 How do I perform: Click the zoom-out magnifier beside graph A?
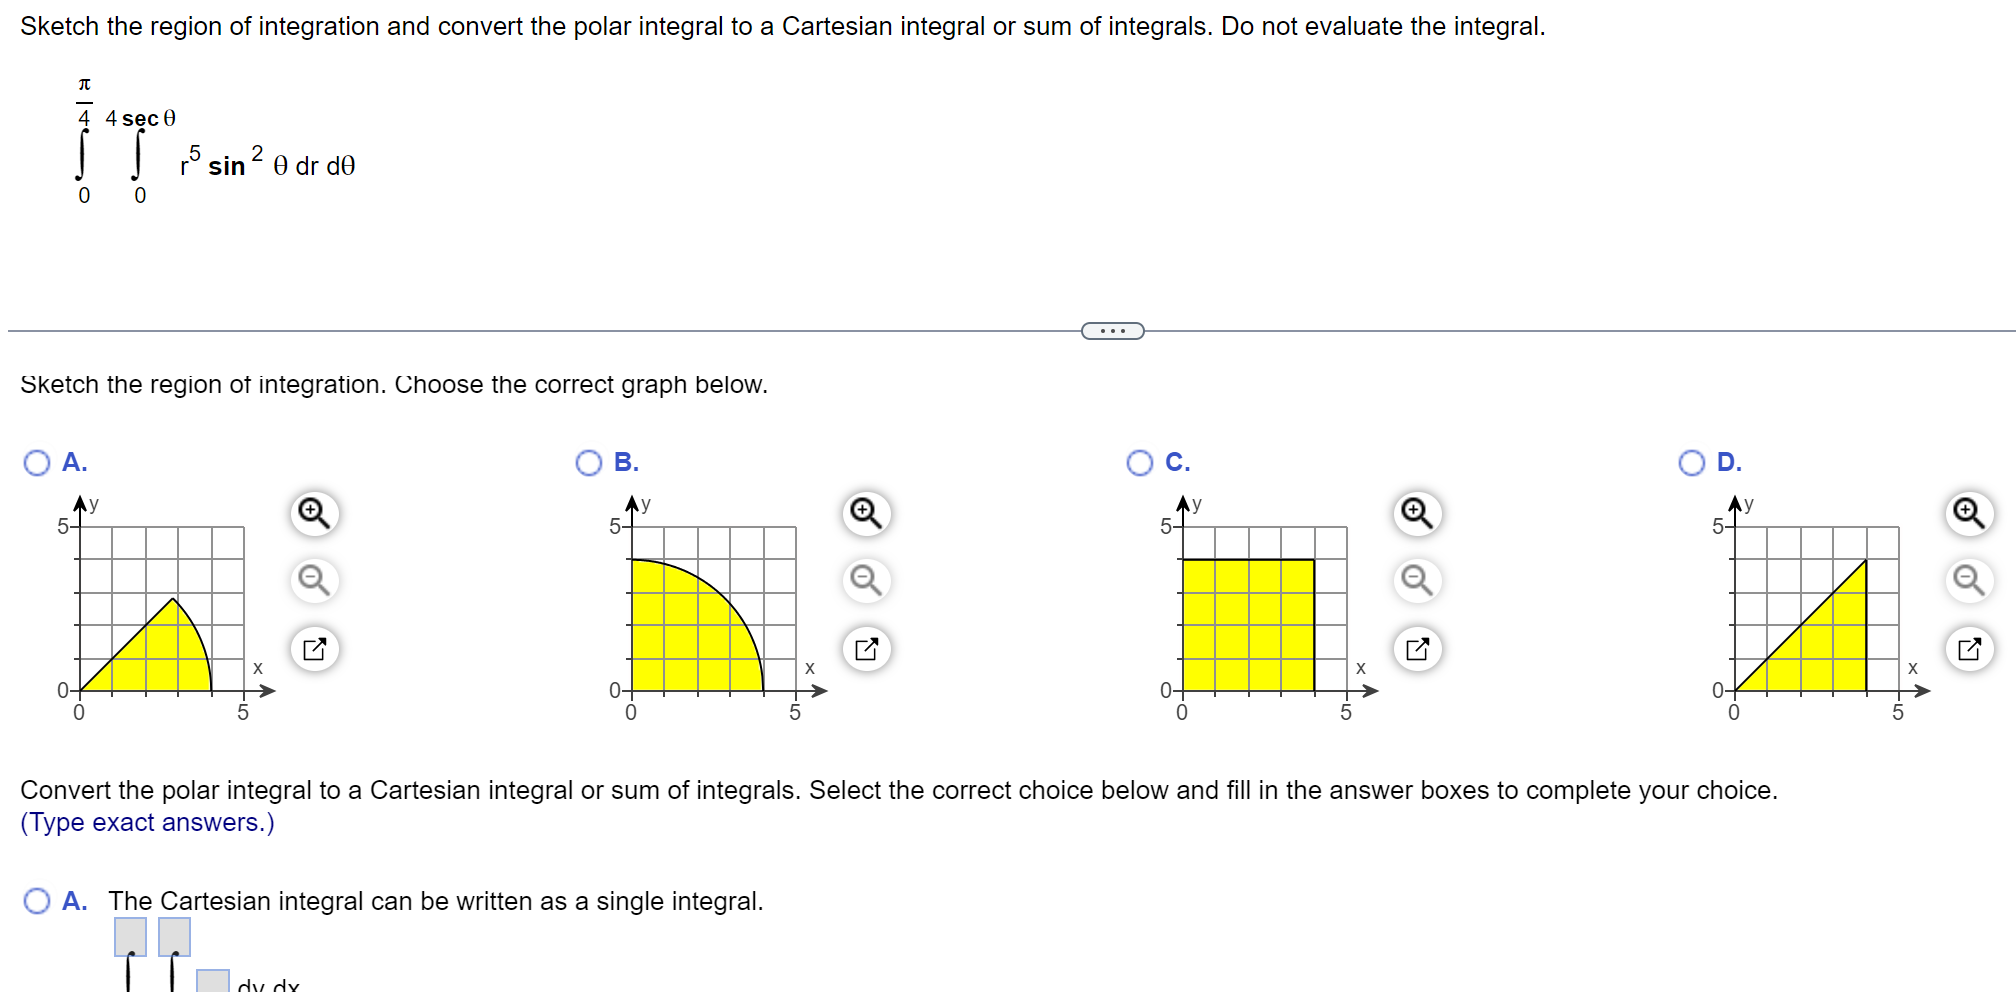[x=313, y=581]
